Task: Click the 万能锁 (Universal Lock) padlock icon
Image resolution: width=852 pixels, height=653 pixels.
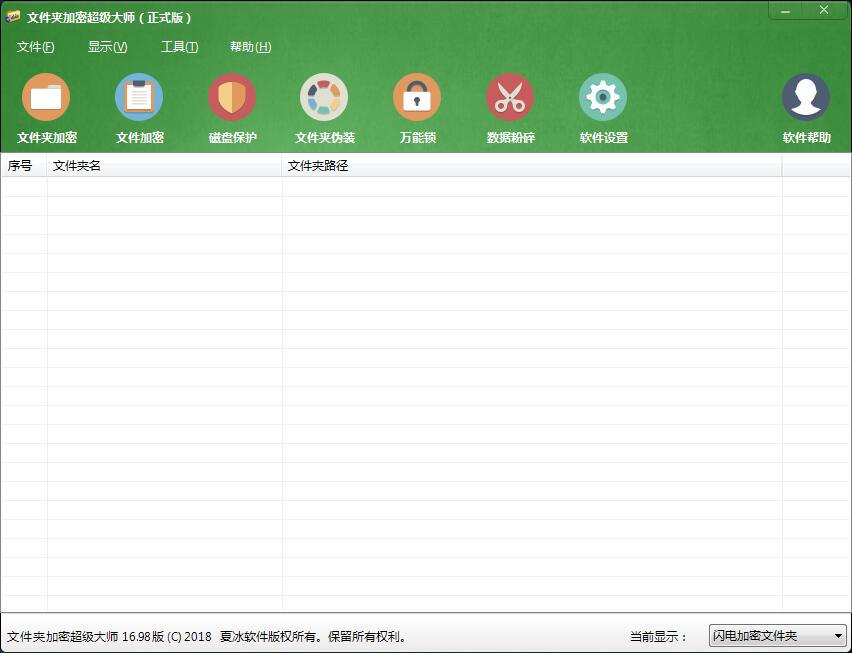Action: [x=417, y=105]
